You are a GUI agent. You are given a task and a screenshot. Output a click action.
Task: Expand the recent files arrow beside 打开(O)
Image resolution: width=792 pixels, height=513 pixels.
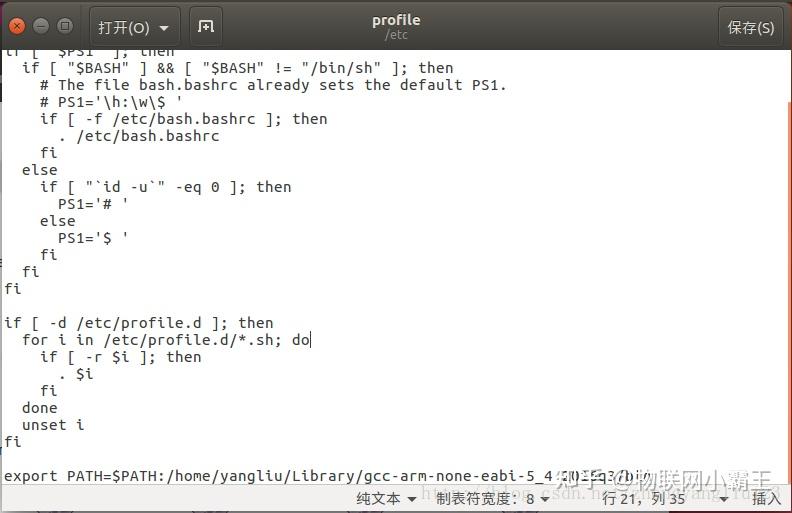164,28
